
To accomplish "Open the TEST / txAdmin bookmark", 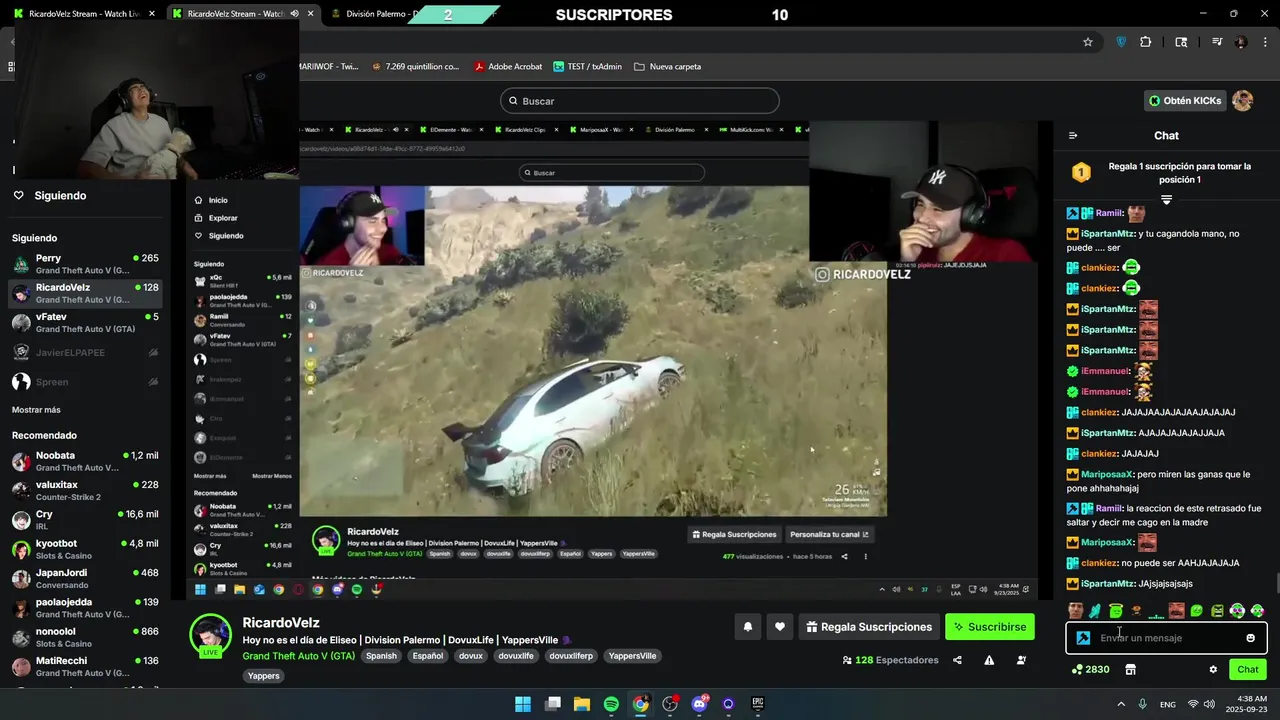I will tap(586, 67).
